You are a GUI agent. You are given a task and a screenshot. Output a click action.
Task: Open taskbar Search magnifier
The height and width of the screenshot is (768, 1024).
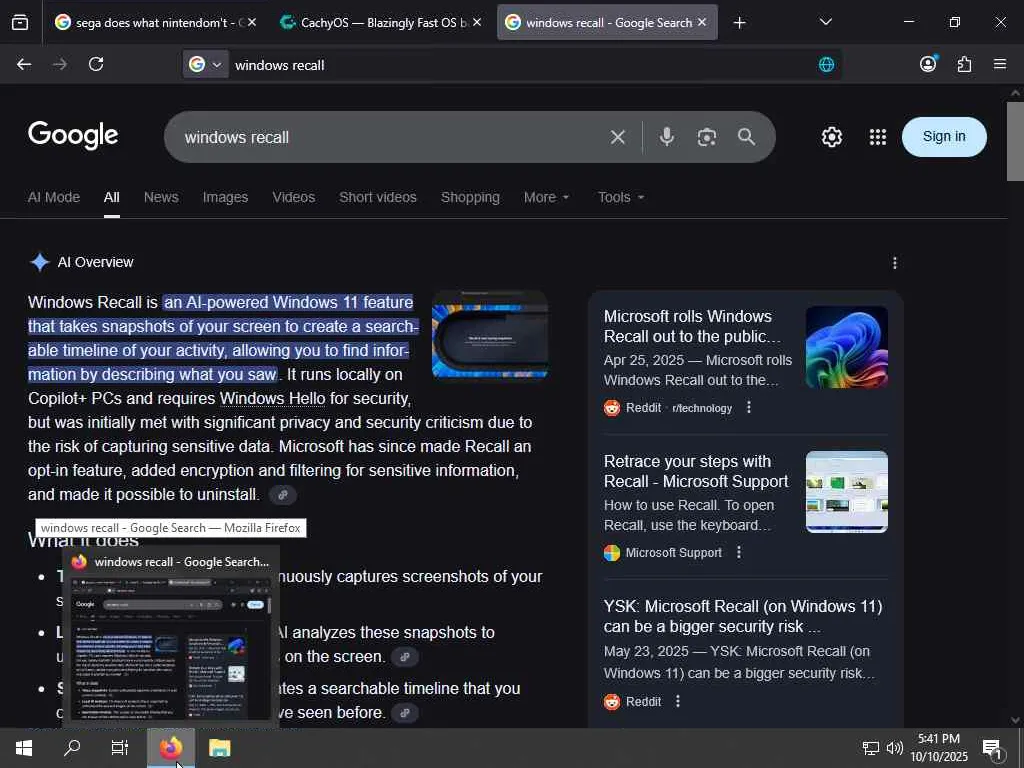(x=72, y=748)
